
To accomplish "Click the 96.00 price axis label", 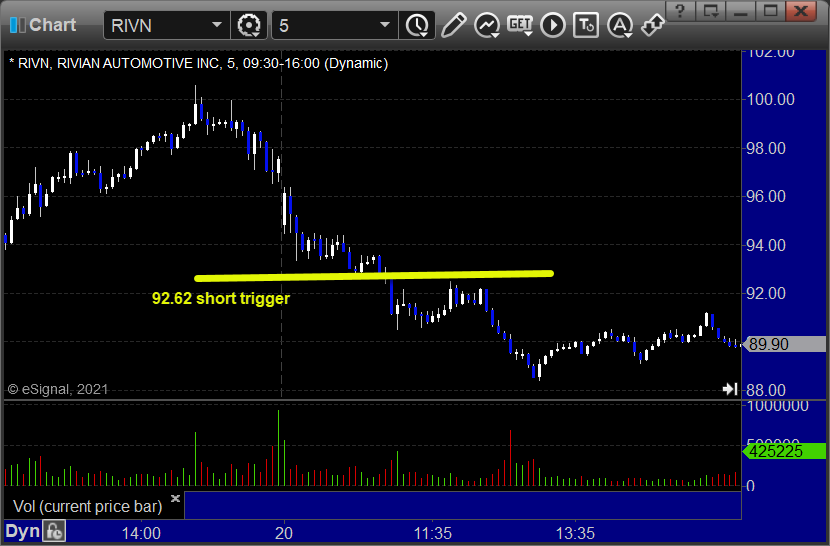I will pyautogui.click(x=766, y=196).
